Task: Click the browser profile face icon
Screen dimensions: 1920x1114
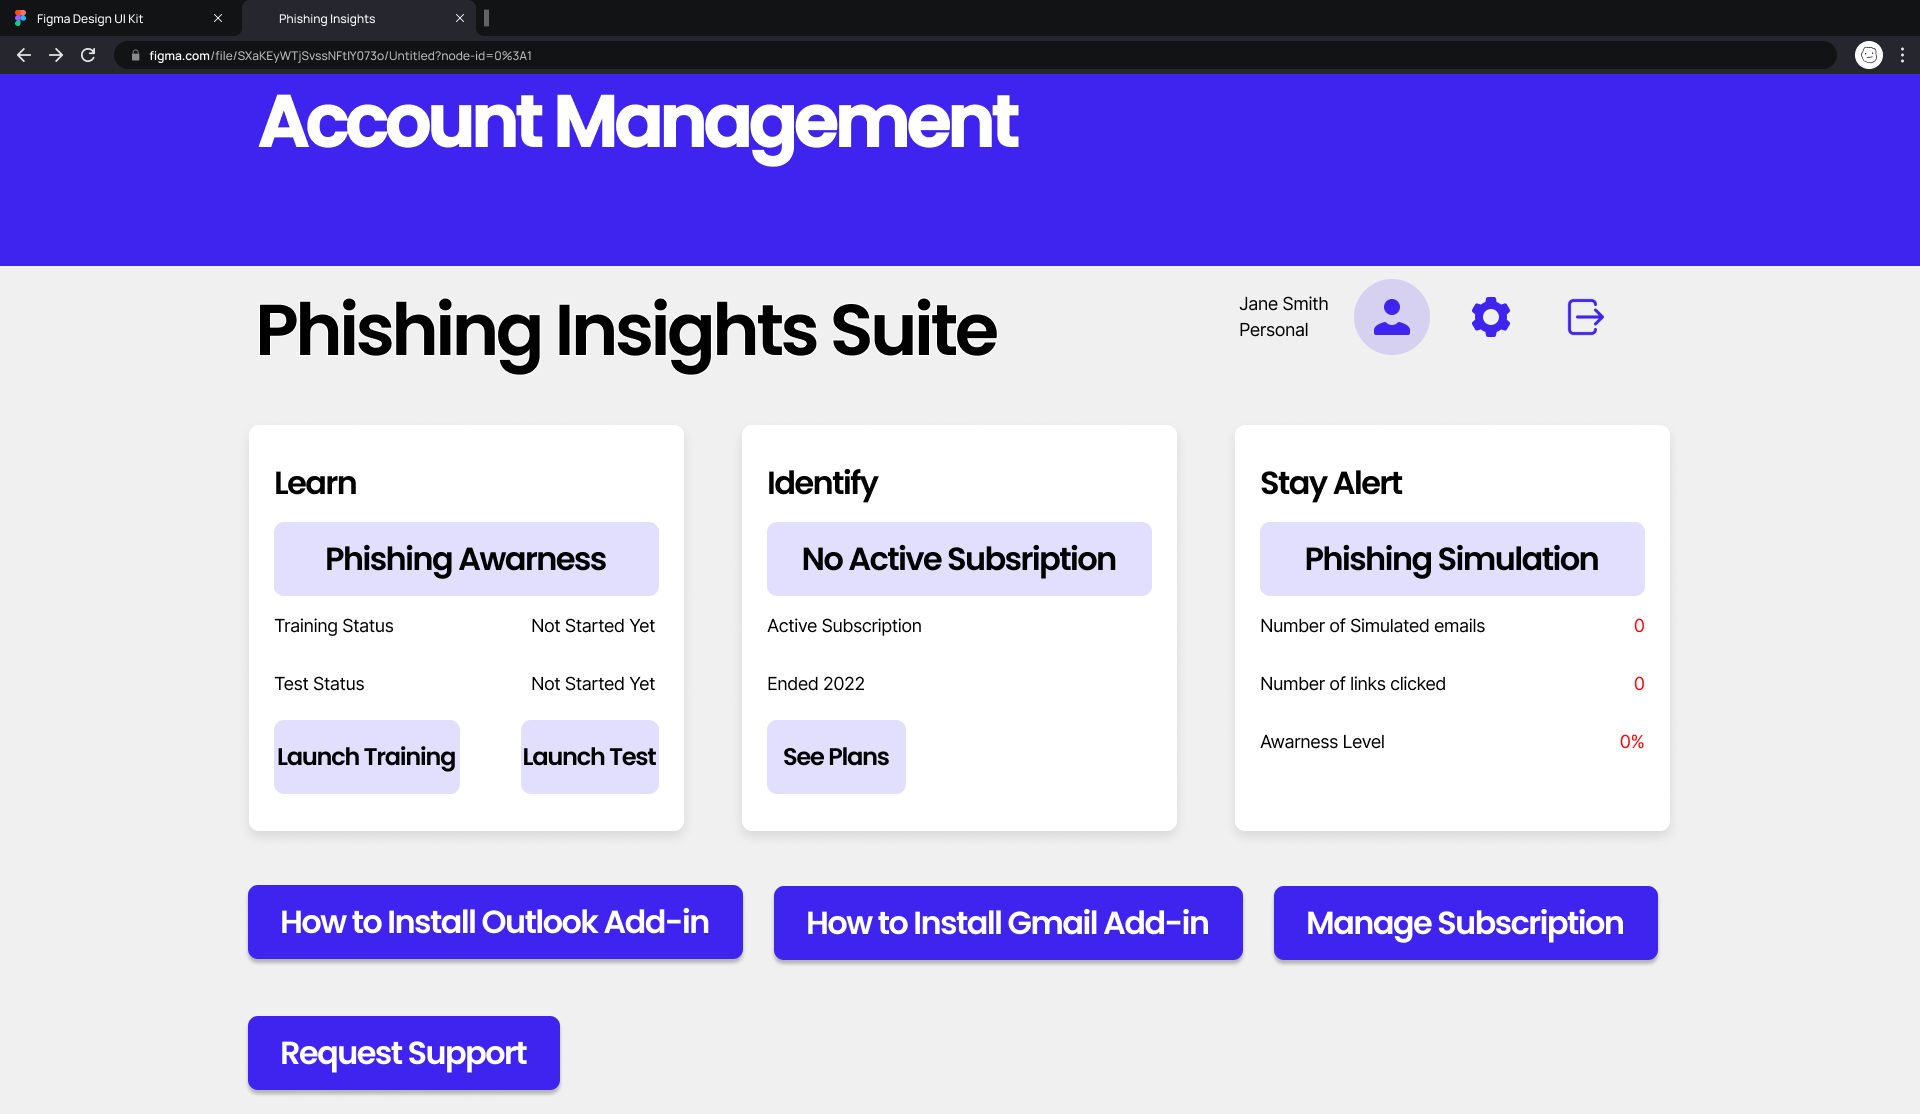Action: click(1868, 55)
